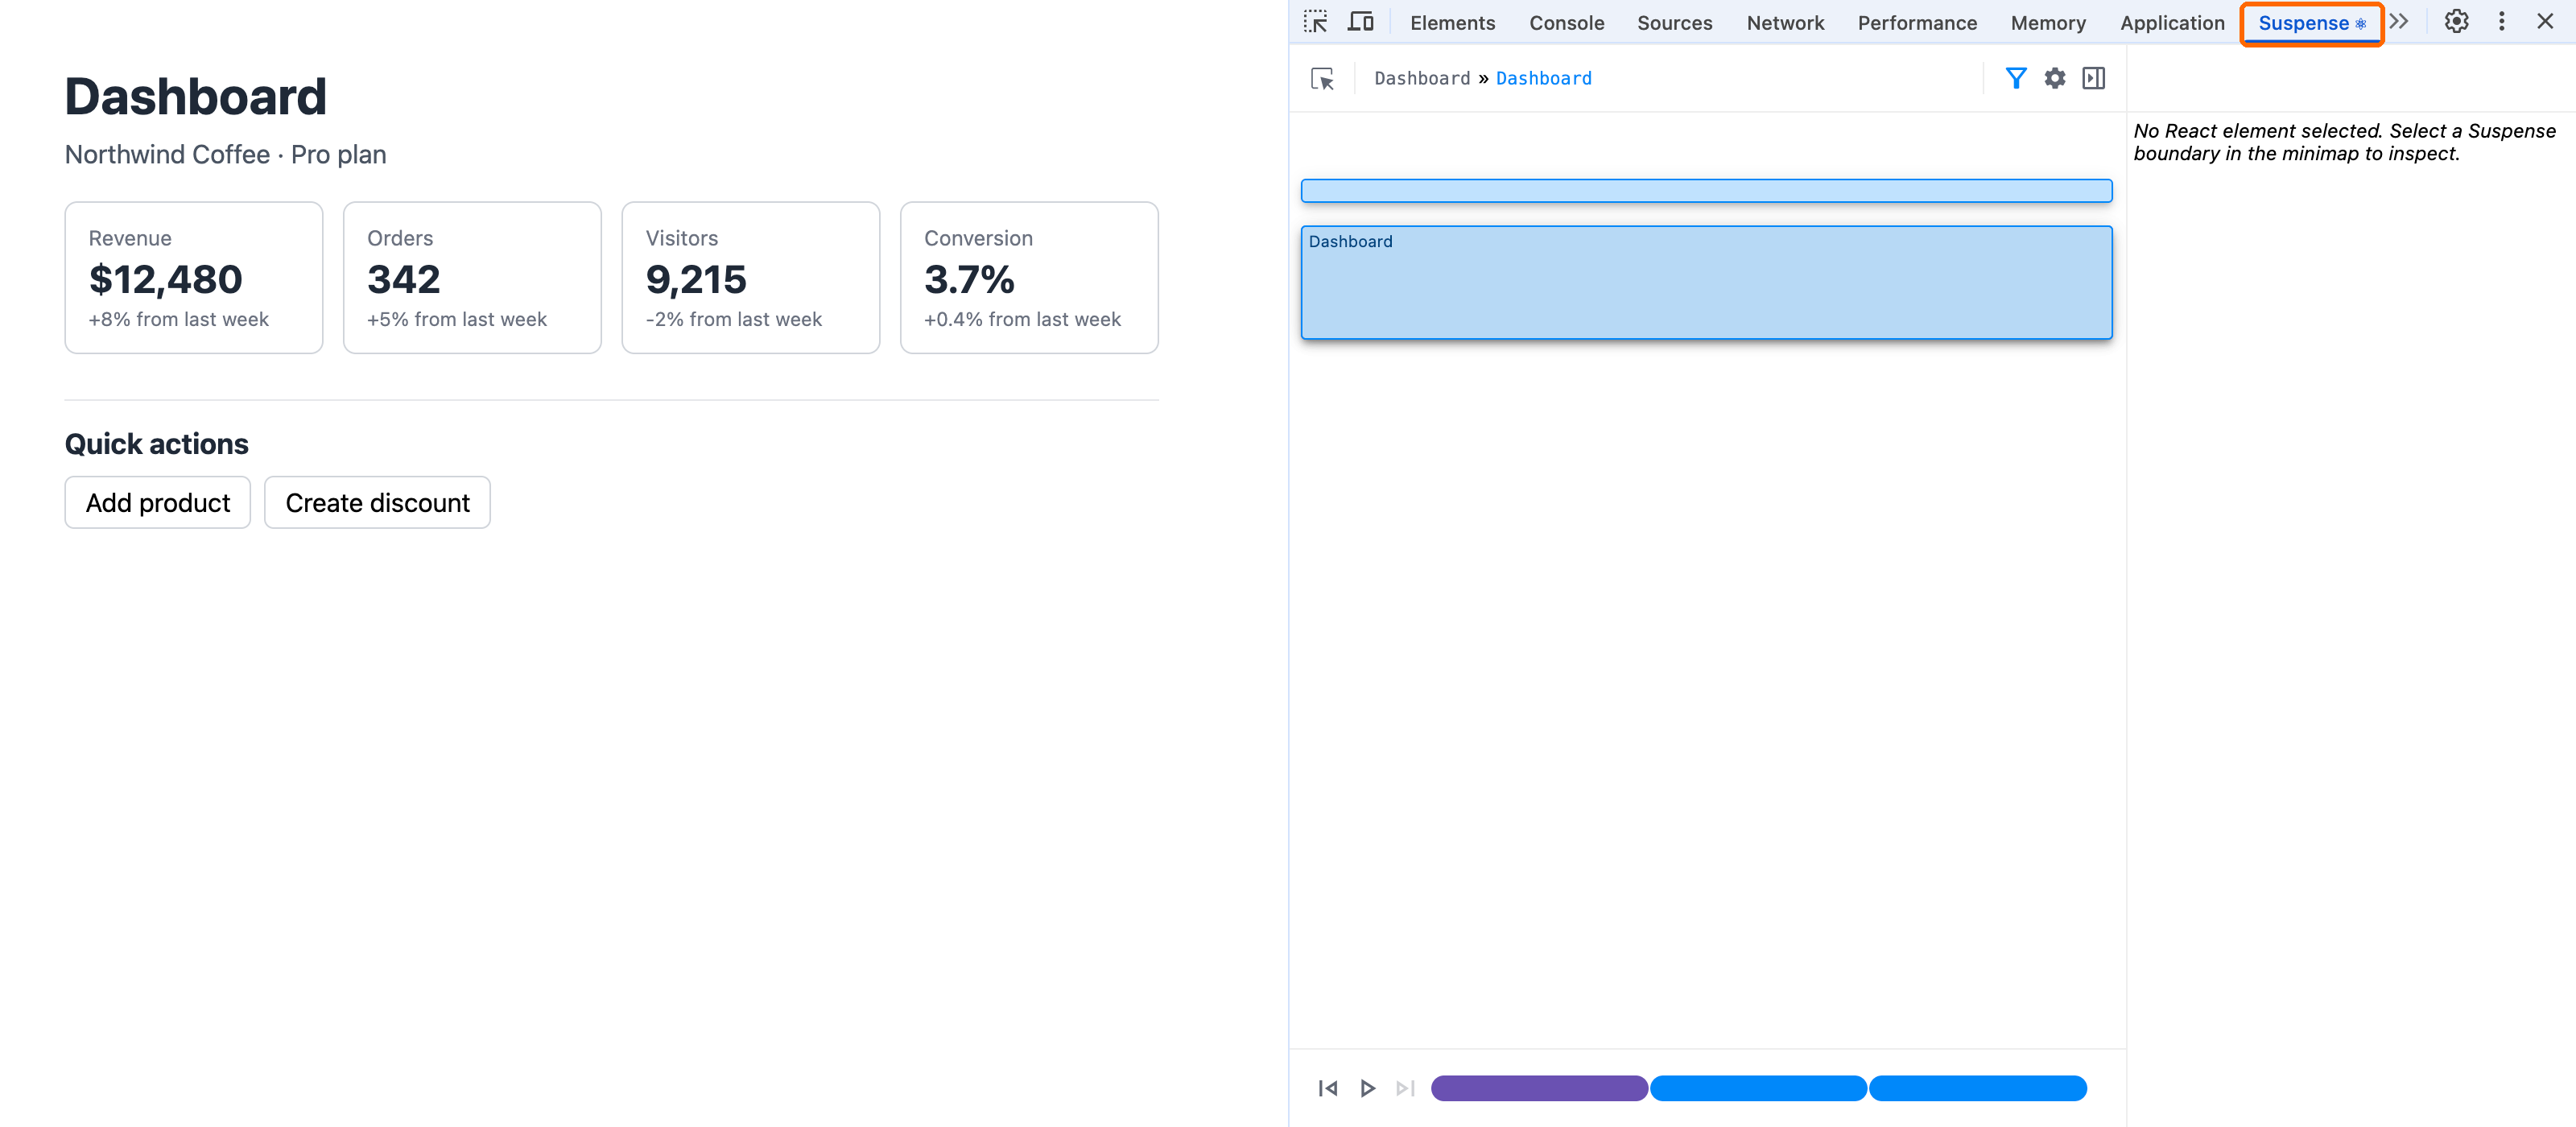Screen dimensions: 2576x1127
Task: Select the last blue timeline segment
Action: pos(1977,1088)
